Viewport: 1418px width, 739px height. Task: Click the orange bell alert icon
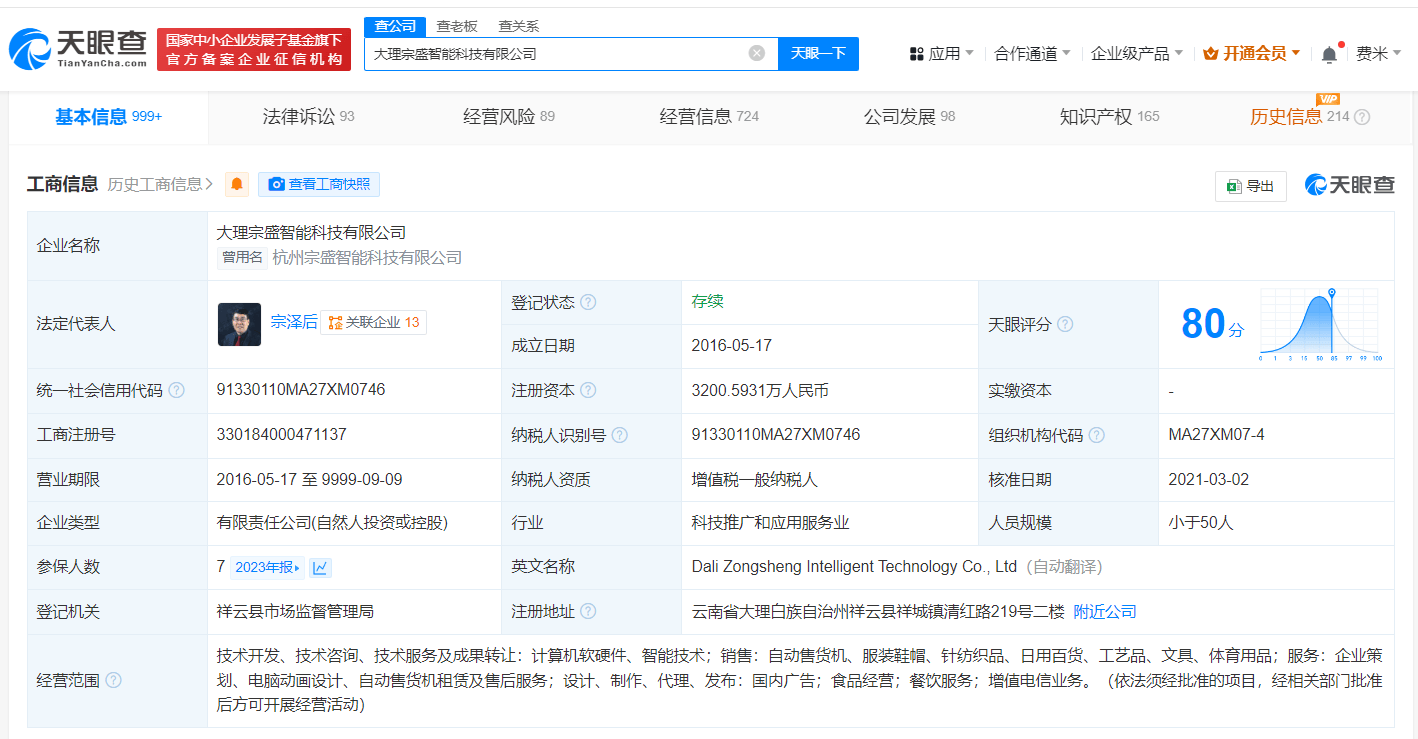[x=237, y=184]
